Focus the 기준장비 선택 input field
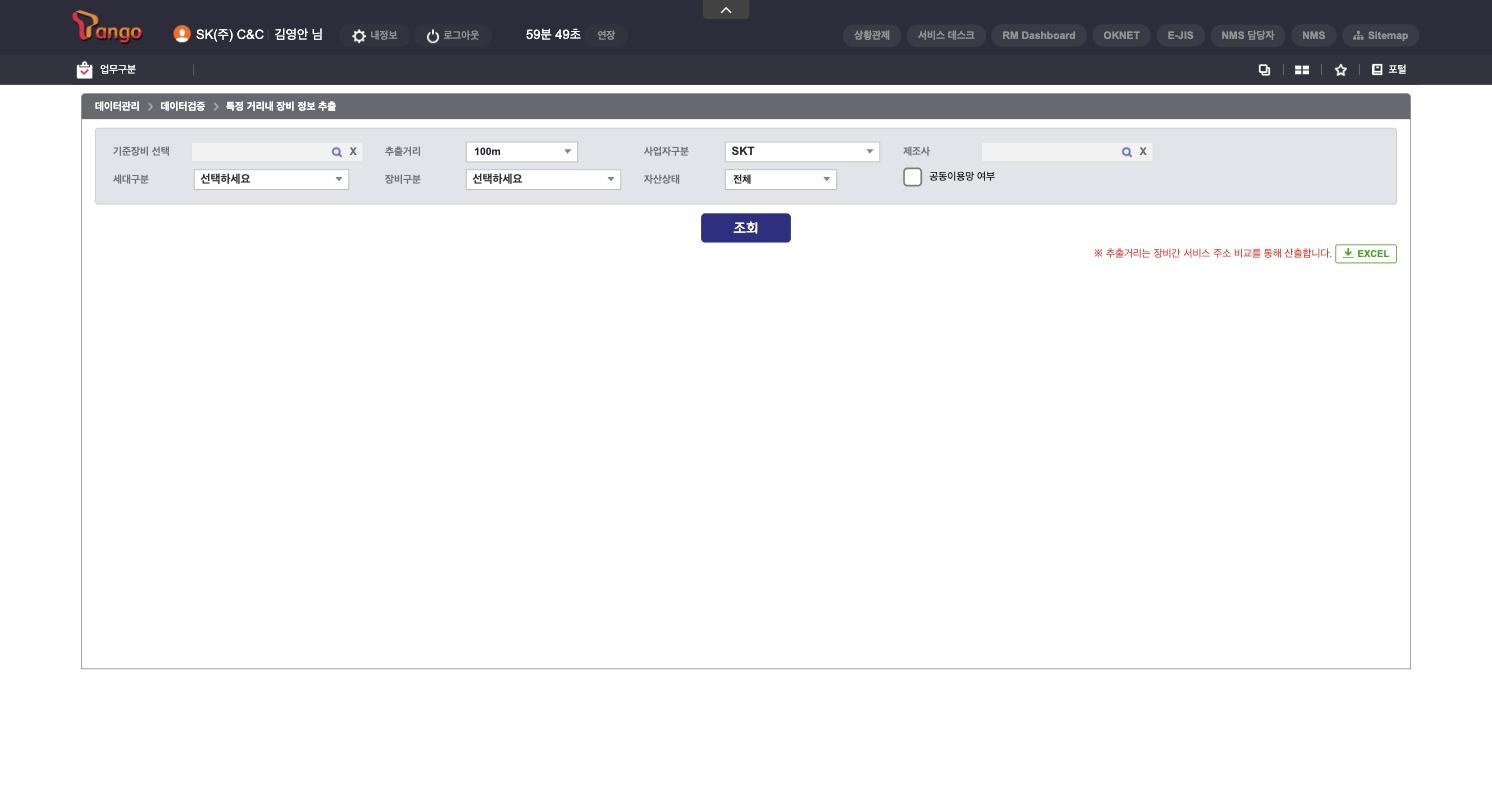1492x812 pixels. click(260, 152)
